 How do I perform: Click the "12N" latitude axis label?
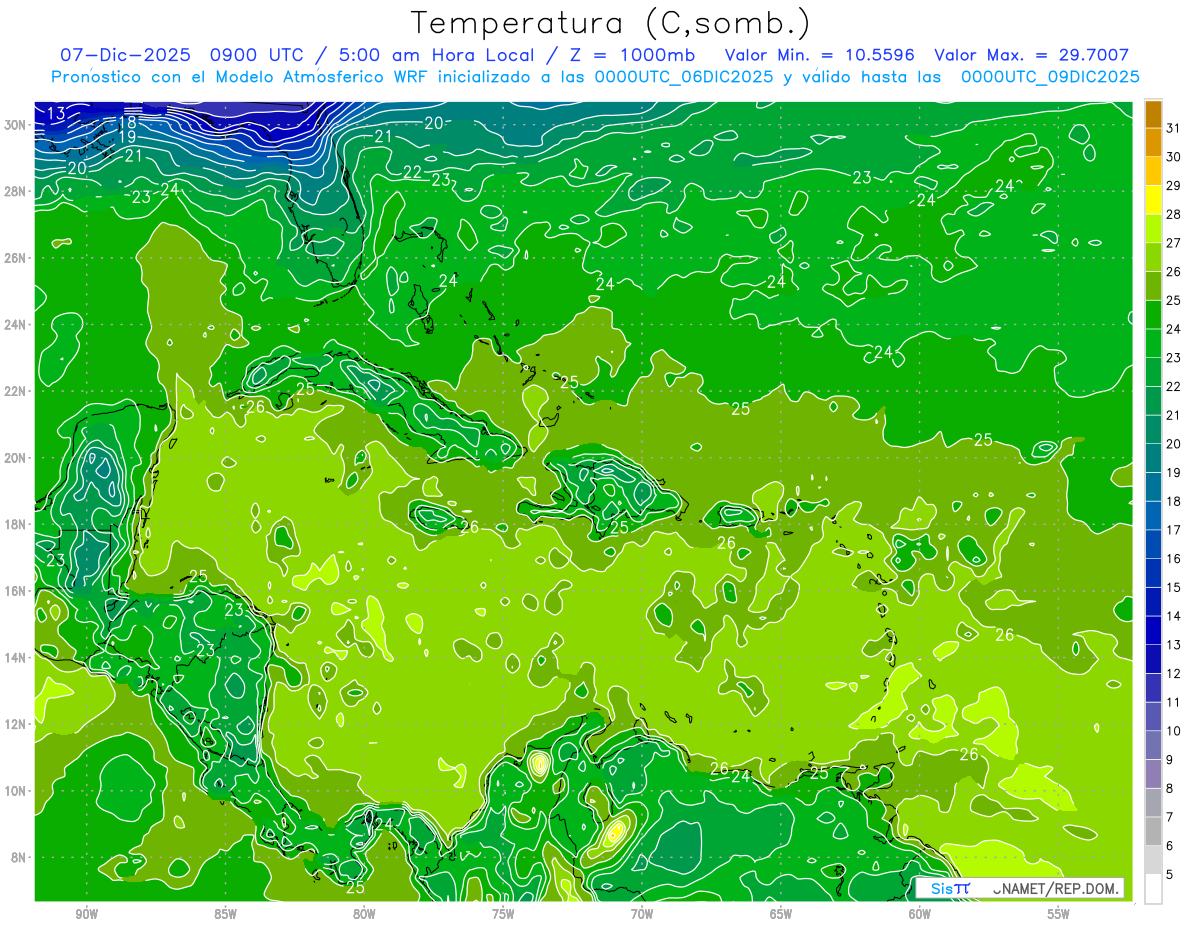coord(15,724)
